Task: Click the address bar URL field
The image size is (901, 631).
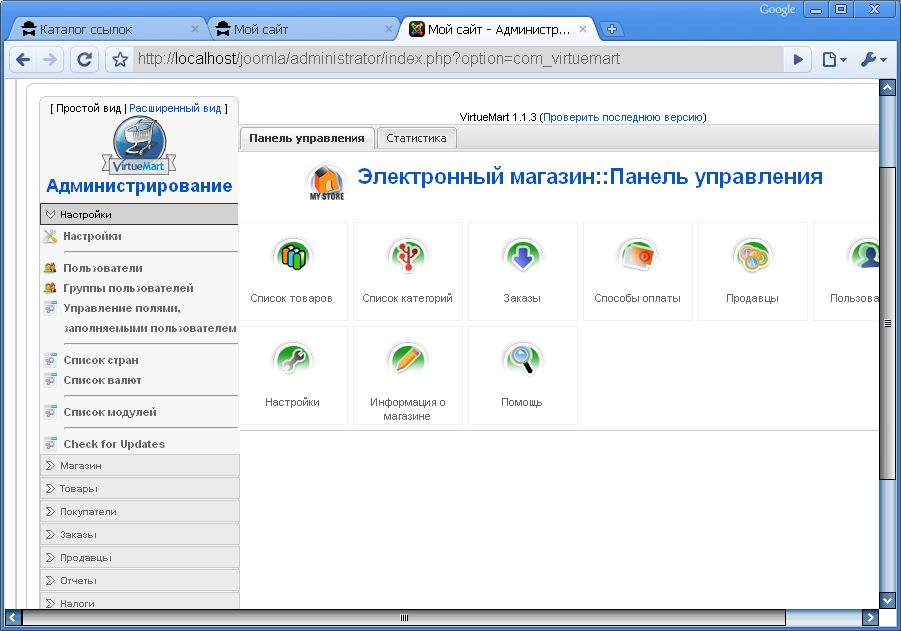Action: (x=459, y=59)
